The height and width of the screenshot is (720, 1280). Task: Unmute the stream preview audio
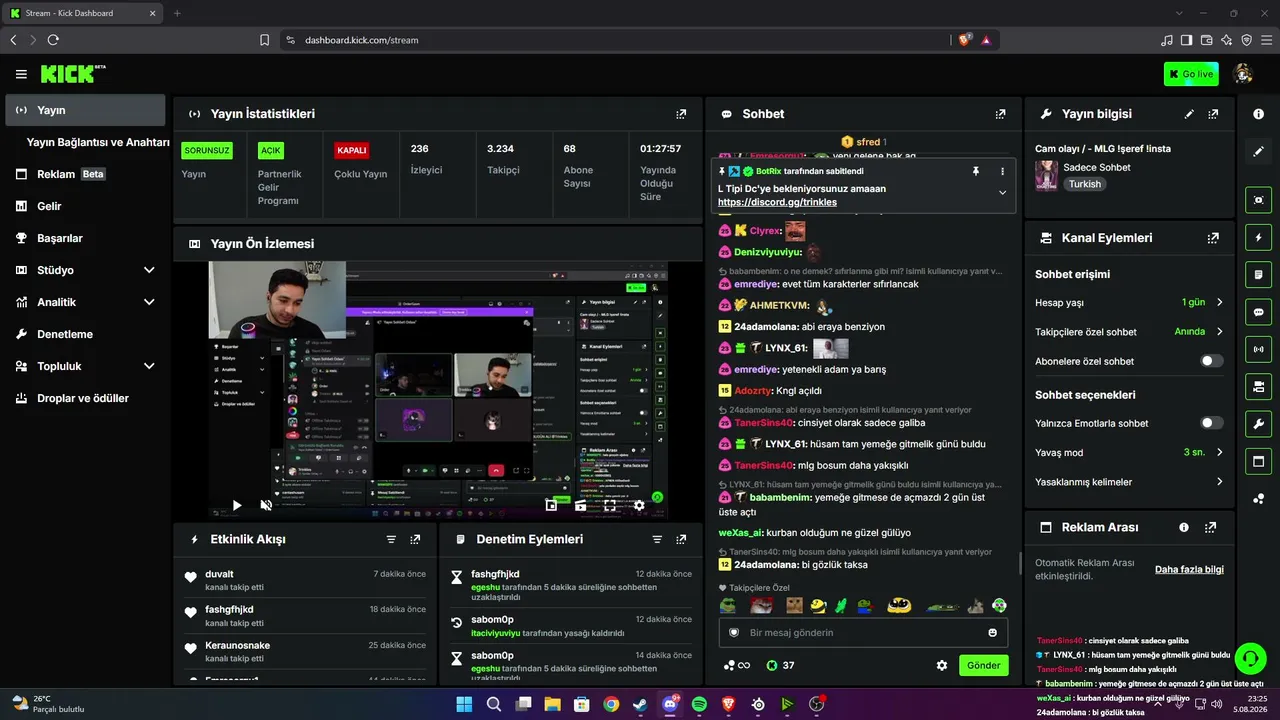click(266, 506)
